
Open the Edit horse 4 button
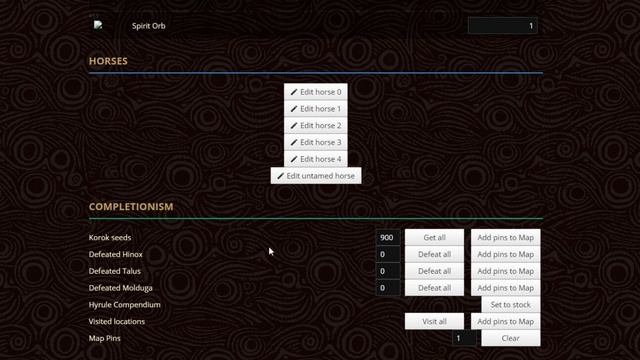tap(316, 159)
